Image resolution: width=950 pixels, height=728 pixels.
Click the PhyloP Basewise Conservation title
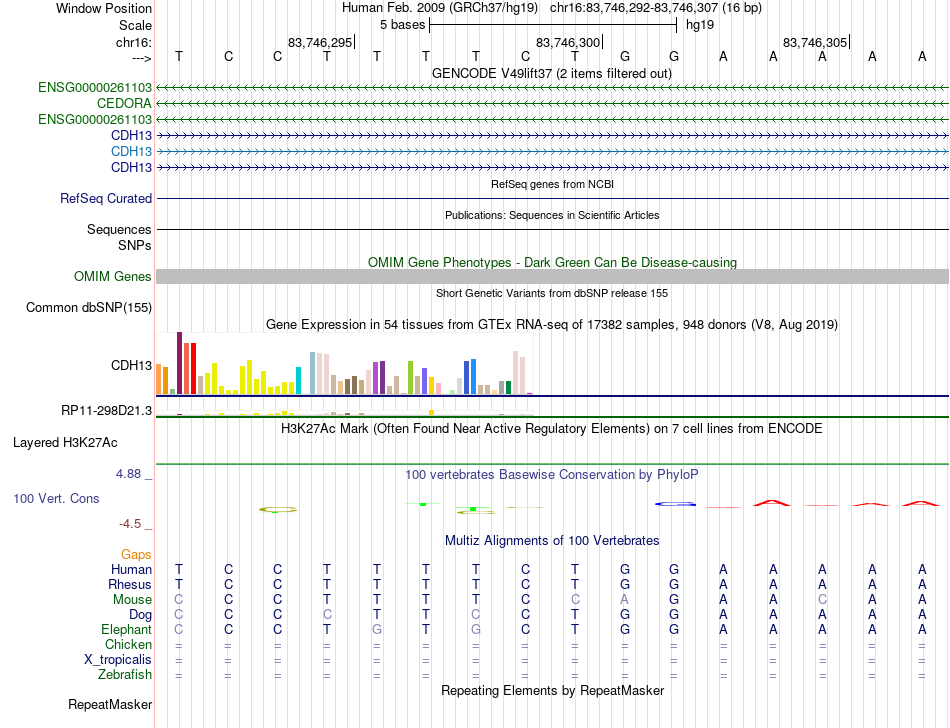click(x=552, y=475)
